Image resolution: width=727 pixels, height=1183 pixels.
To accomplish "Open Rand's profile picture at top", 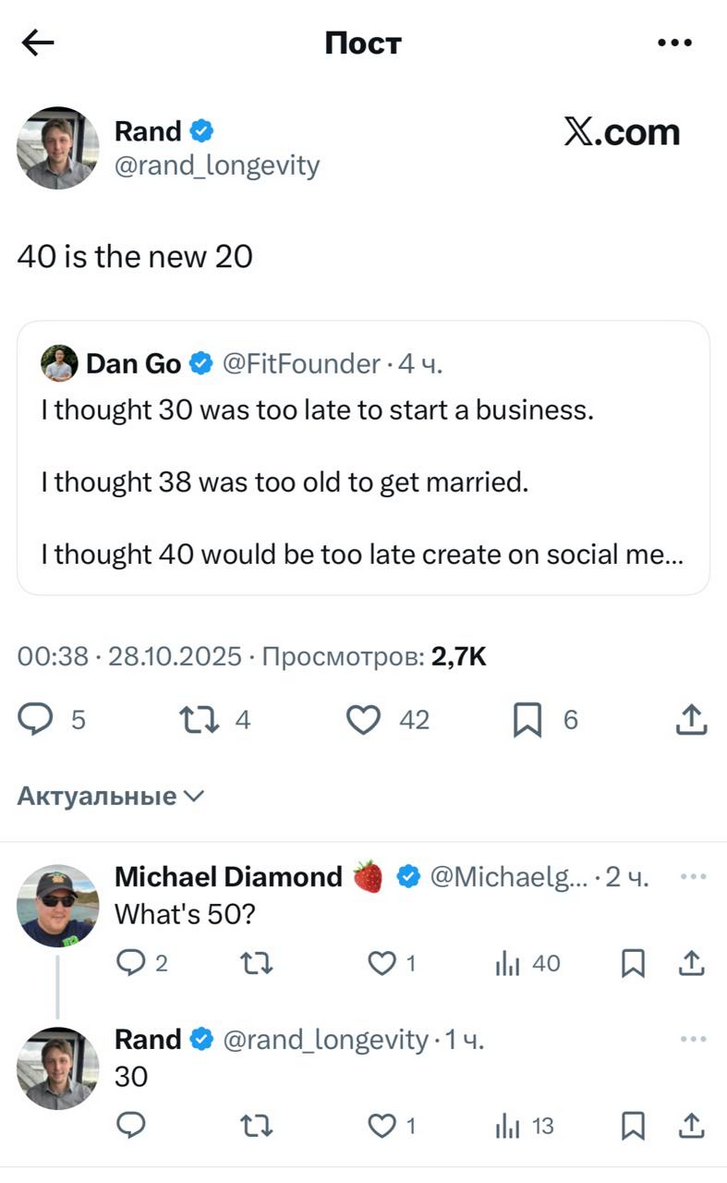I will point(58,148).
